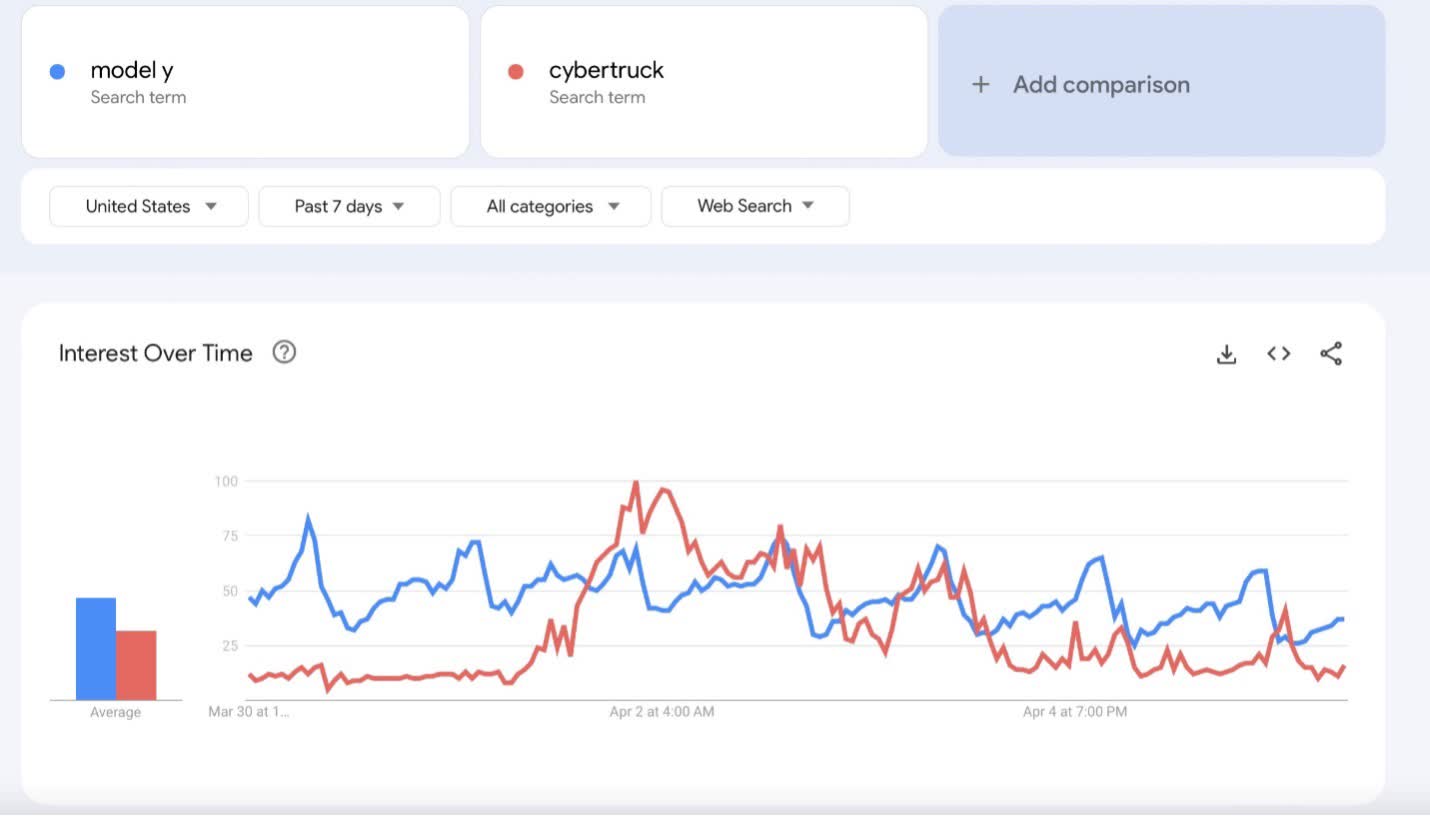This screenshot has height=818, width=1430.
Task: Click the blue dot next to model y
Action: pos(58,71)
